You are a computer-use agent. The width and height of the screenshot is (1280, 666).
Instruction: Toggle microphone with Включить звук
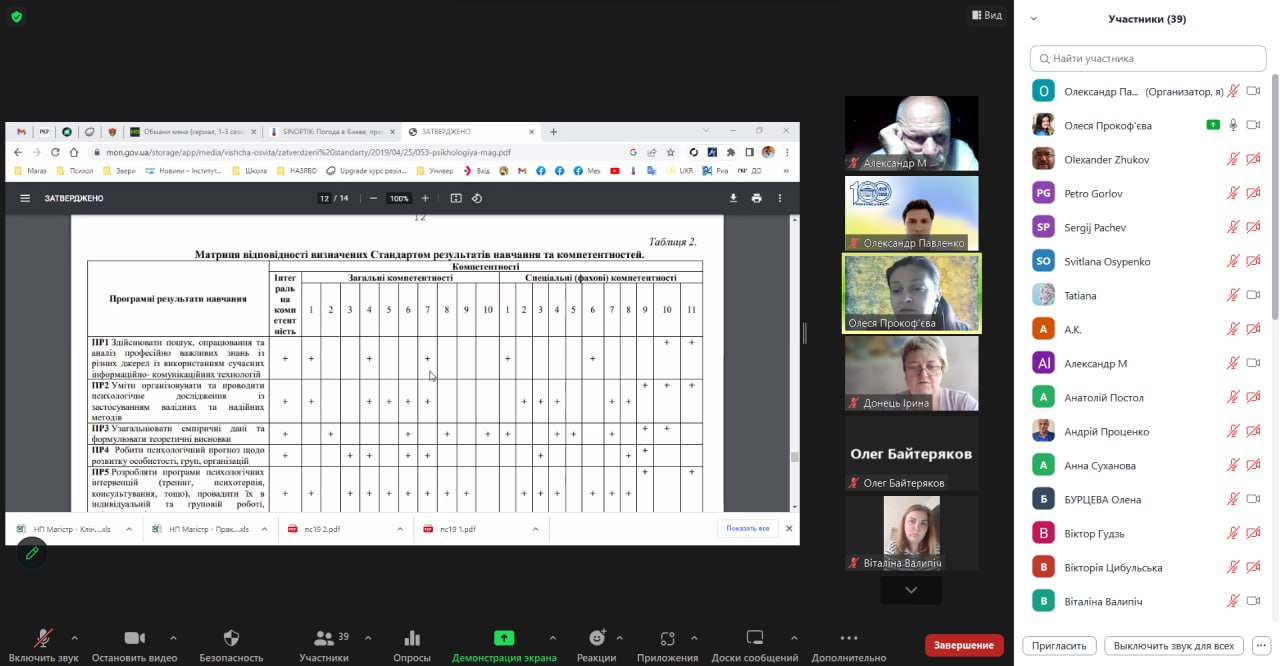point(43,638)
